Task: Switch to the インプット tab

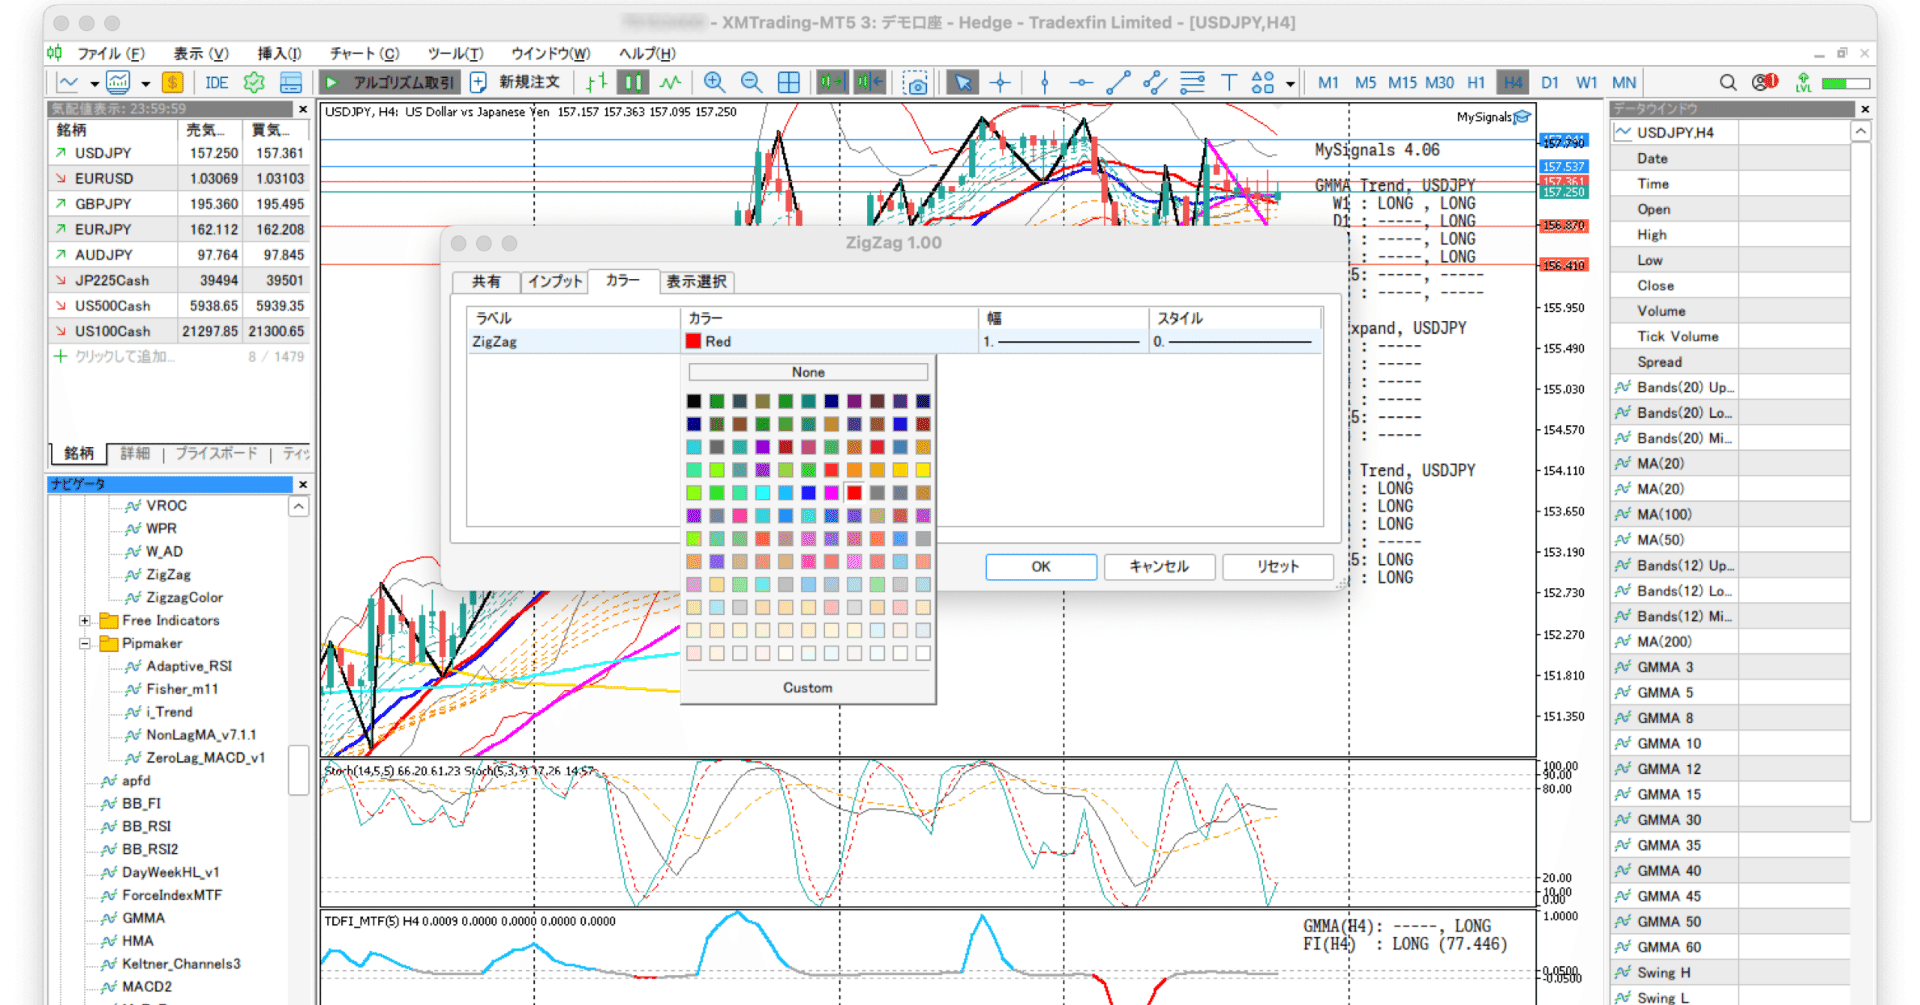Action: [x=554, y=282]
